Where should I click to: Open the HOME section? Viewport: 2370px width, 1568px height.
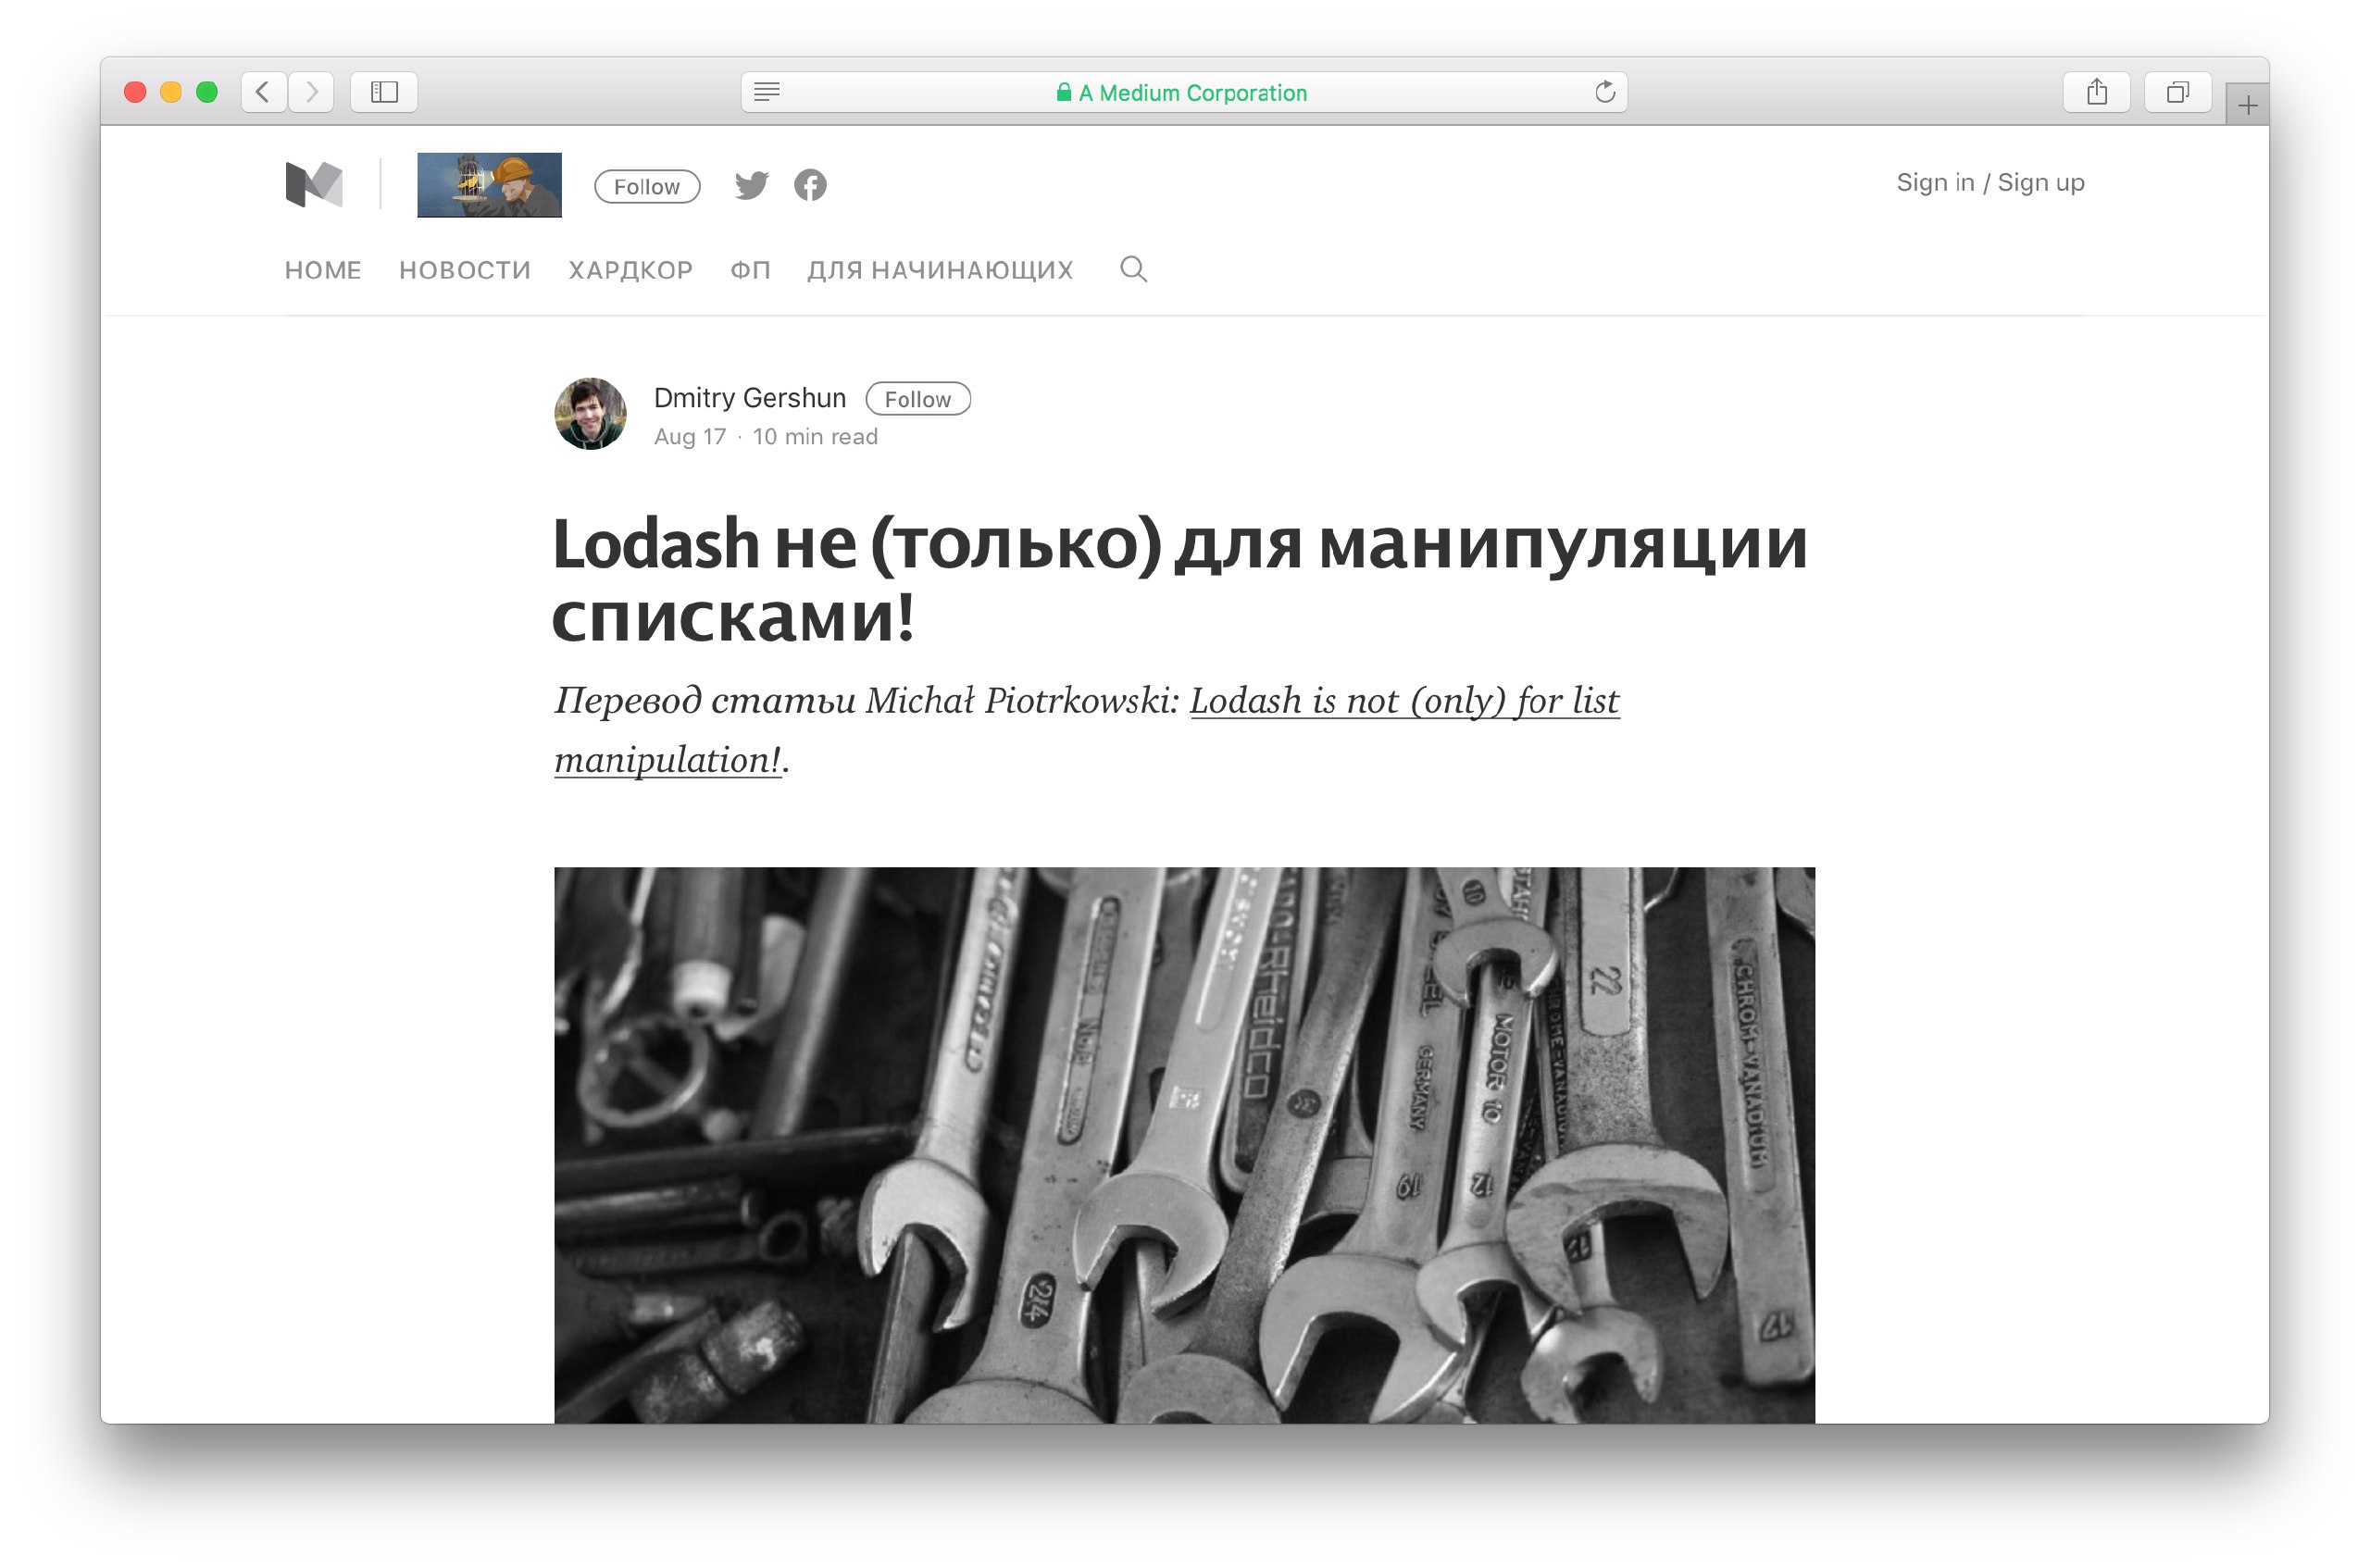323,270
